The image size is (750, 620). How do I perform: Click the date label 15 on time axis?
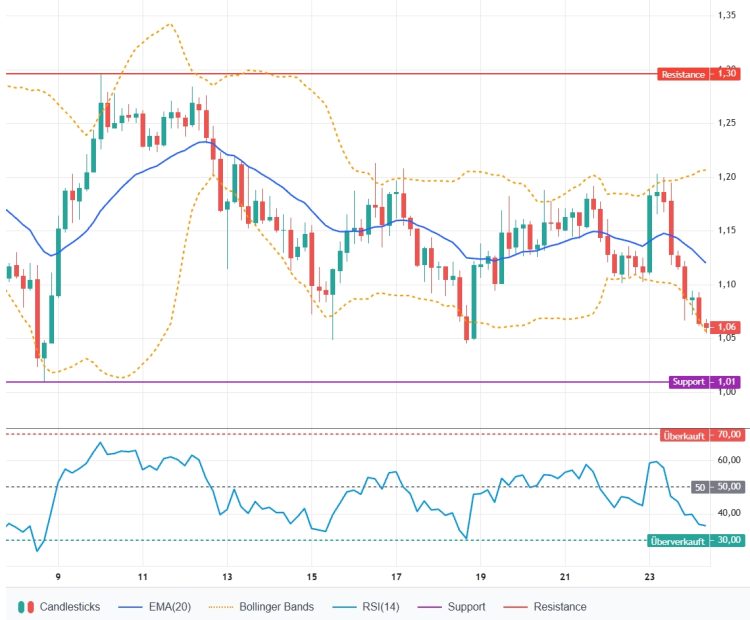[x=311, y=576]
